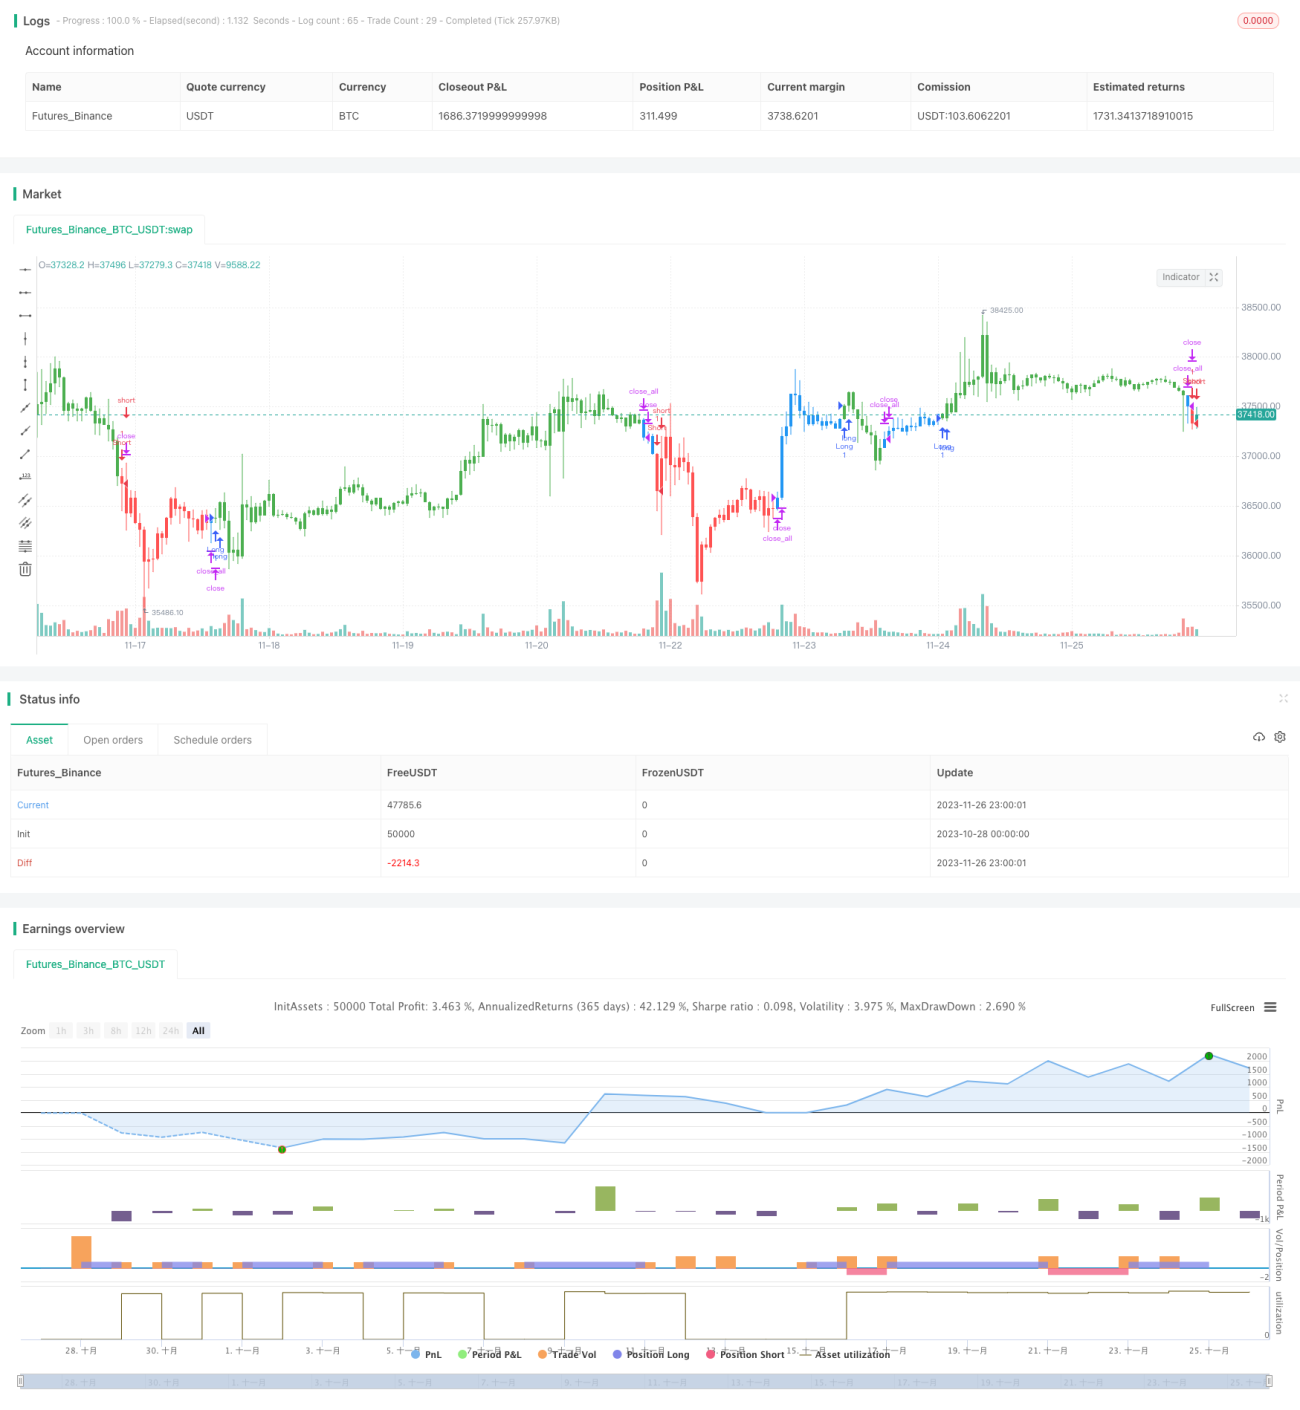The height and width of the screenshot is (1410, 1300).
Task: Pick the price line tool with 123 label
Action: coord(25,477)
